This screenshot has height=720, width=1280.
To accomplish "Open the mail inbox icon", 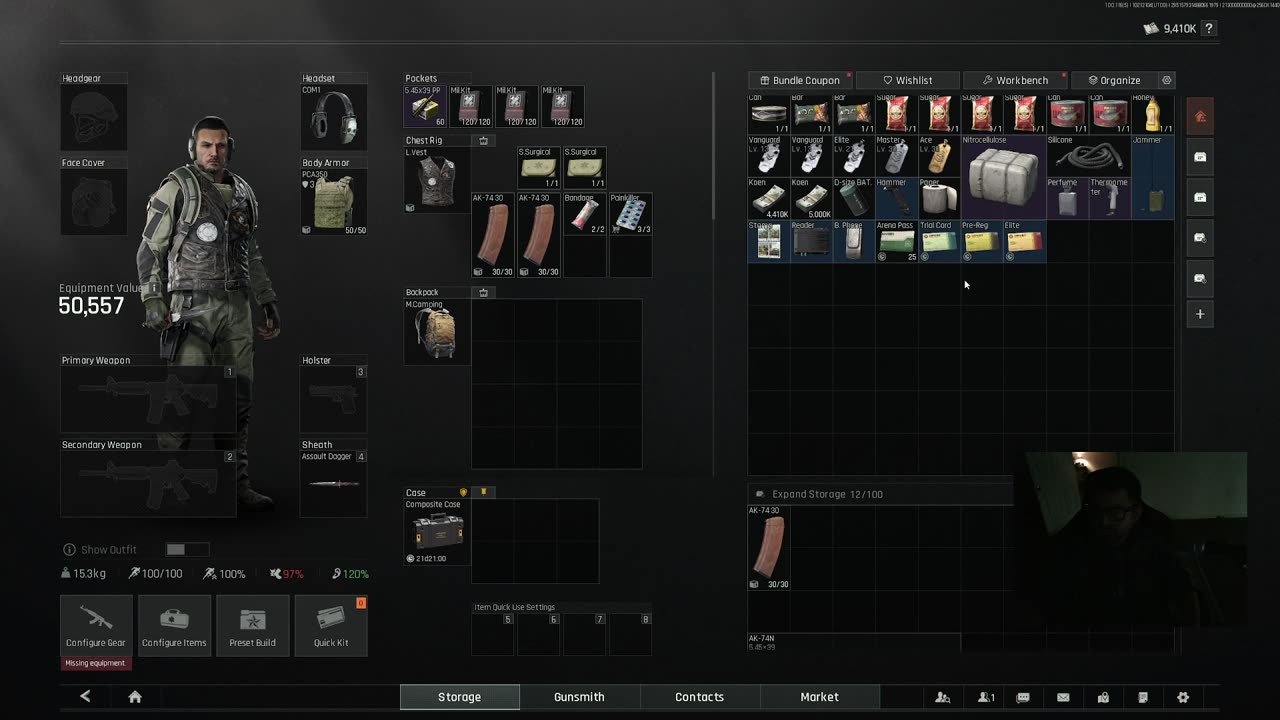I will (1063, 697).
